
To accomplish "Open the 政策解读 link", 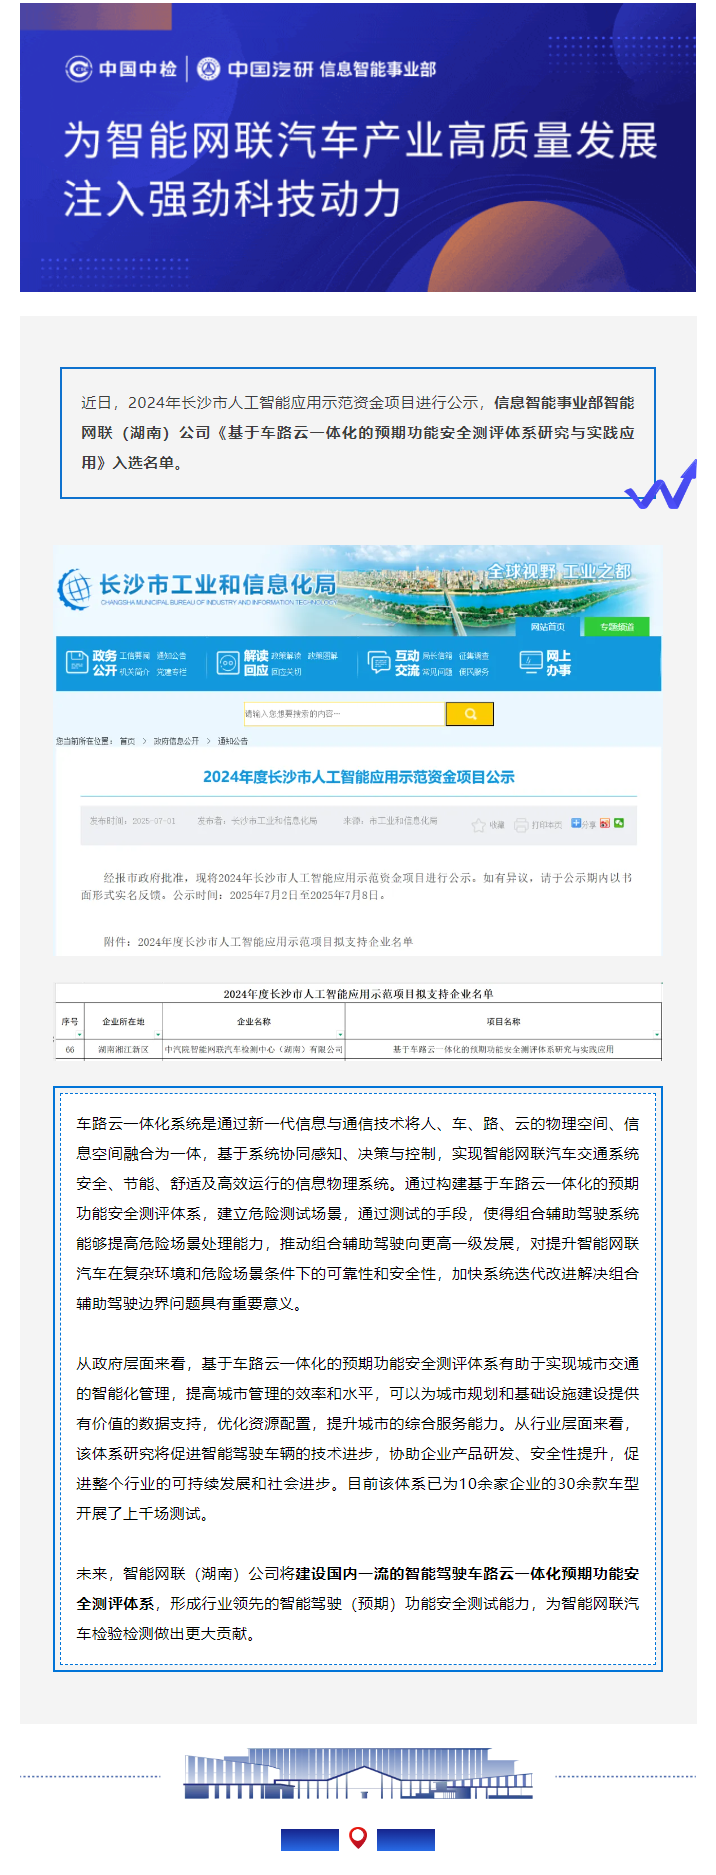I will [x=286, y=656].
